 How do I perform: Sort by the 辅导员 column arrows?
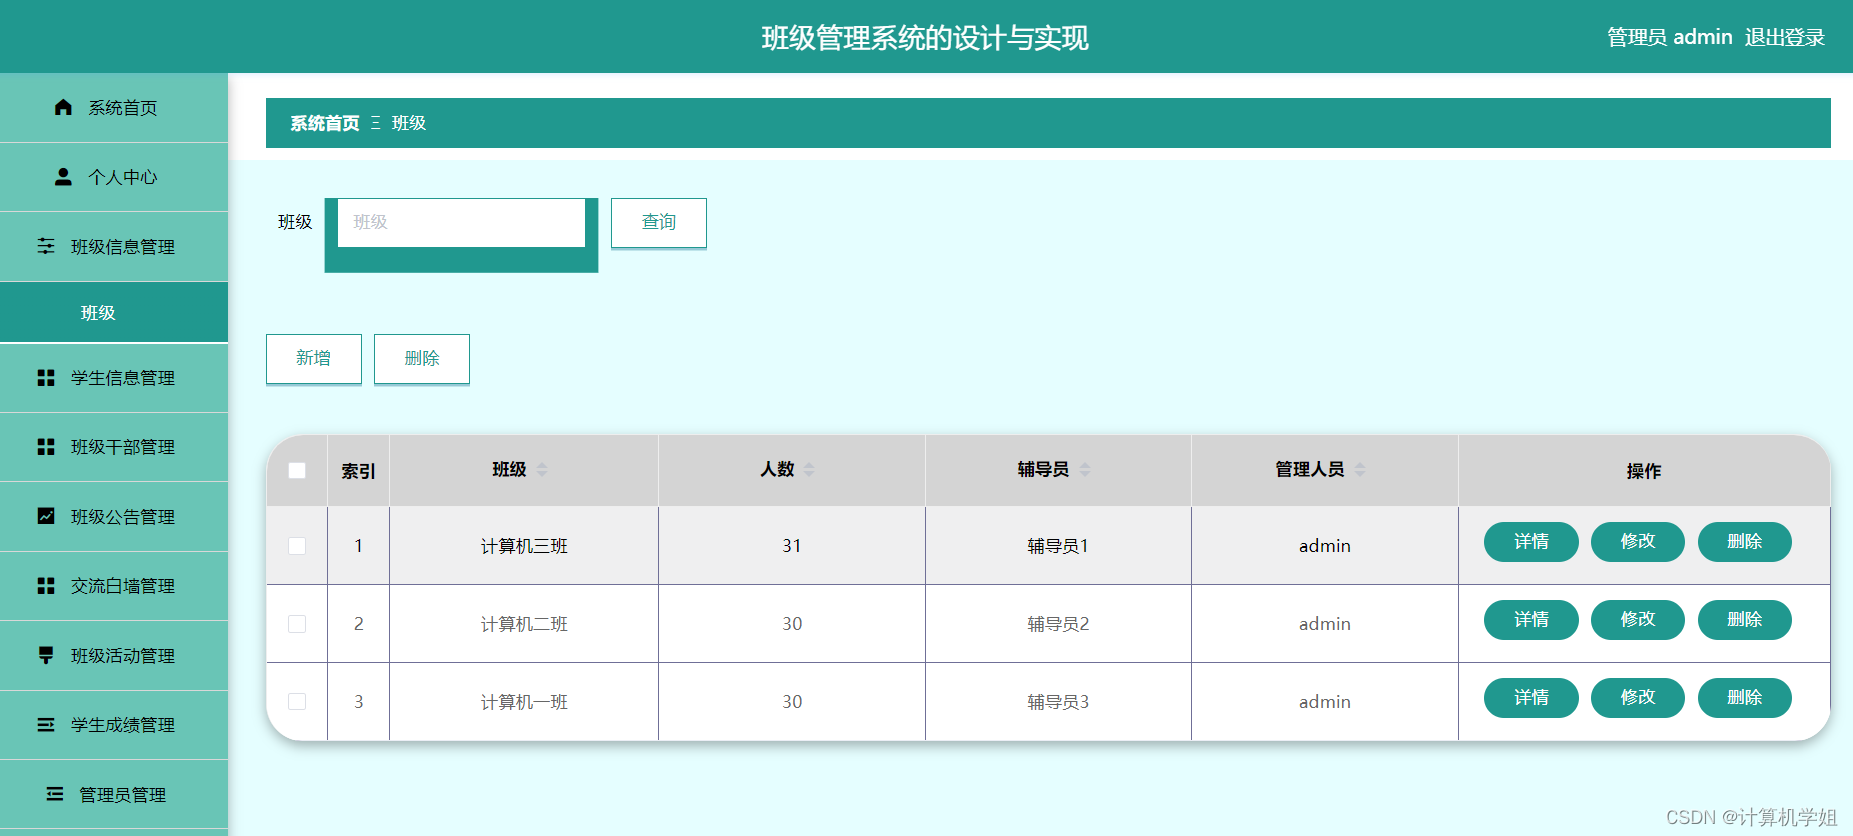coord(1085,469)
